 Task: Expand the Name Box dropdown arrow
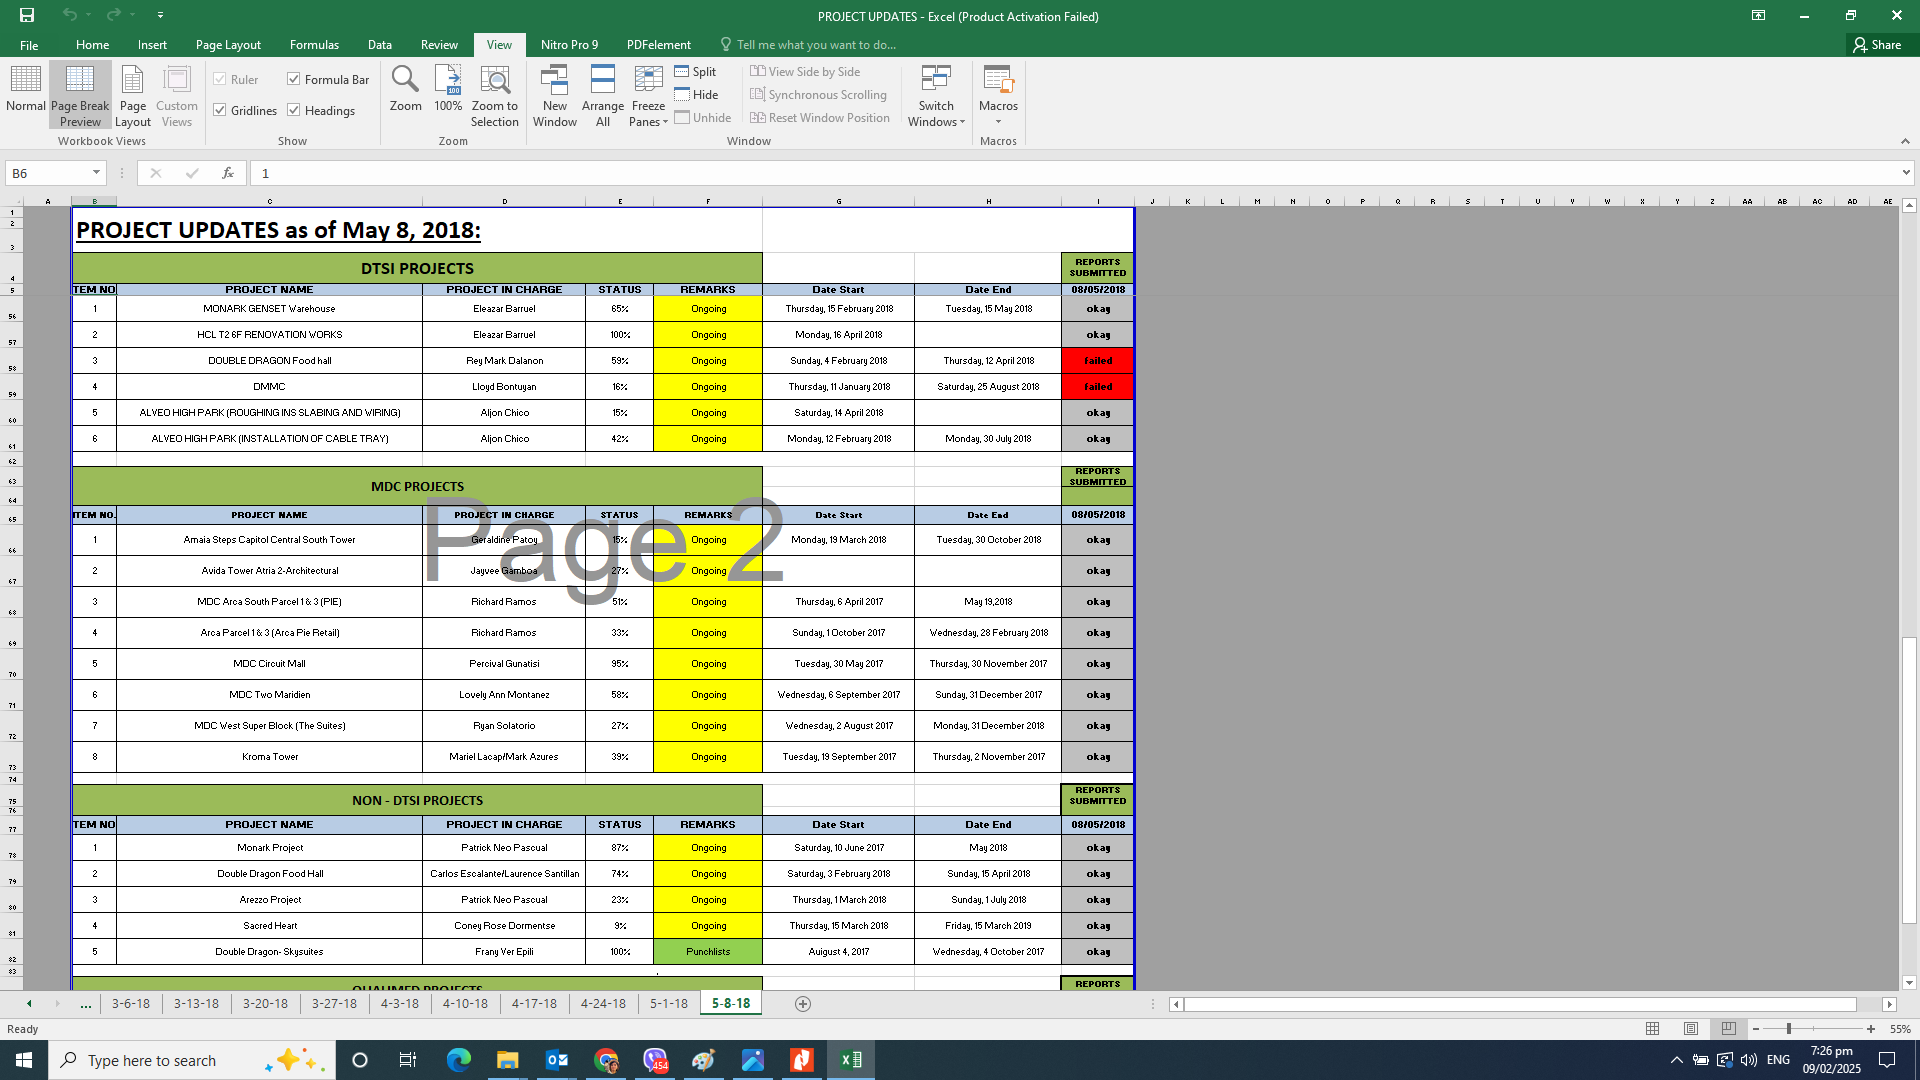(x=96, y=173)
